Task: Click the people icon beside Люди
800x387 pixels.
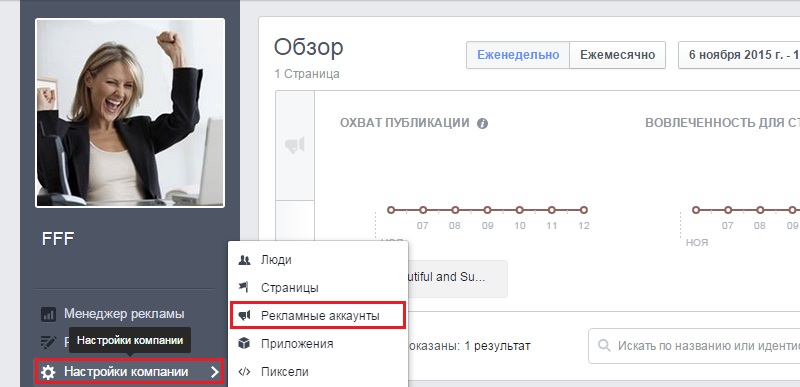Action: 244,260
